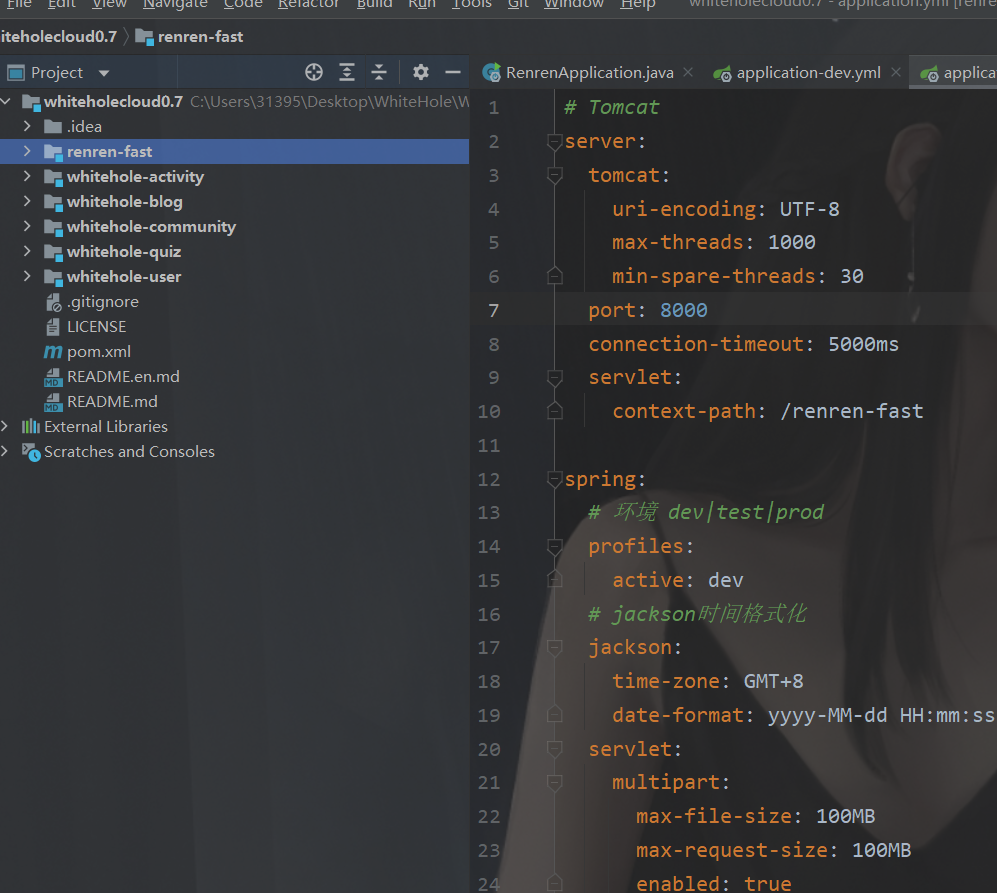Click the Markdown icon beside README.md
Screen dimensions: 997x893
(x=53, y=402)
